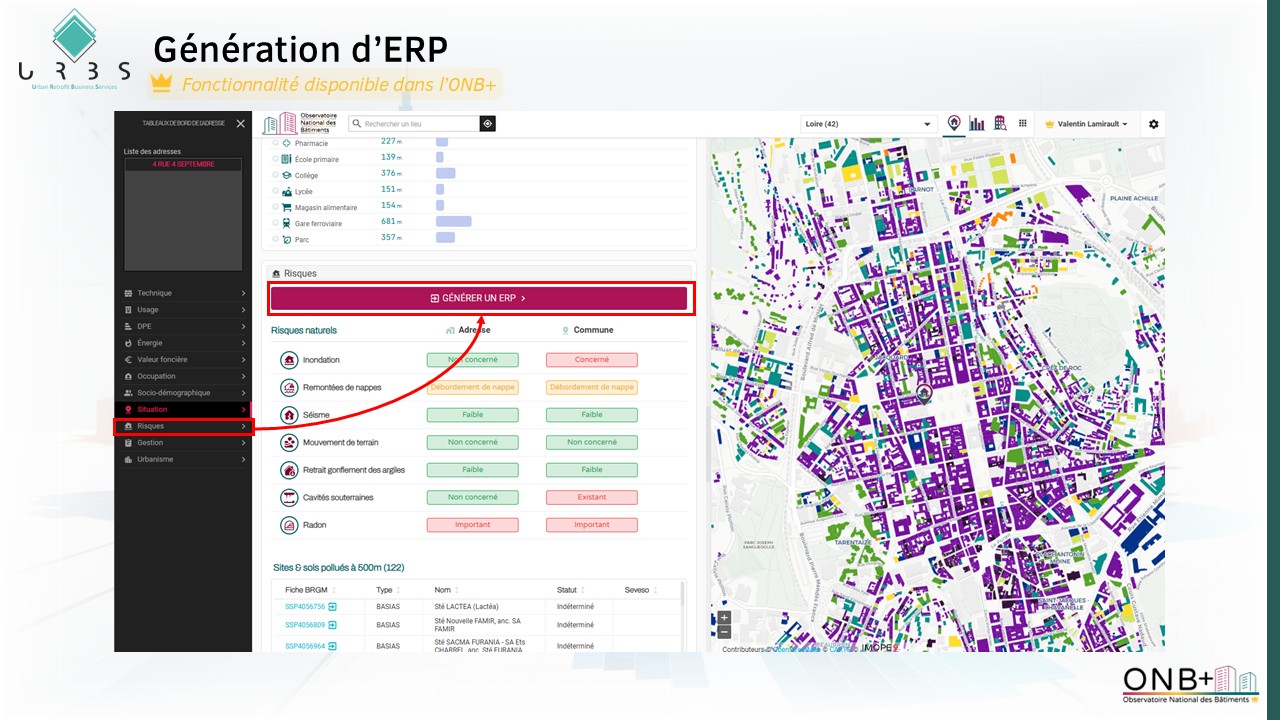This screenshot has height=720, width=1280.
Task: Click the map zoom in button
Action: 724,617
